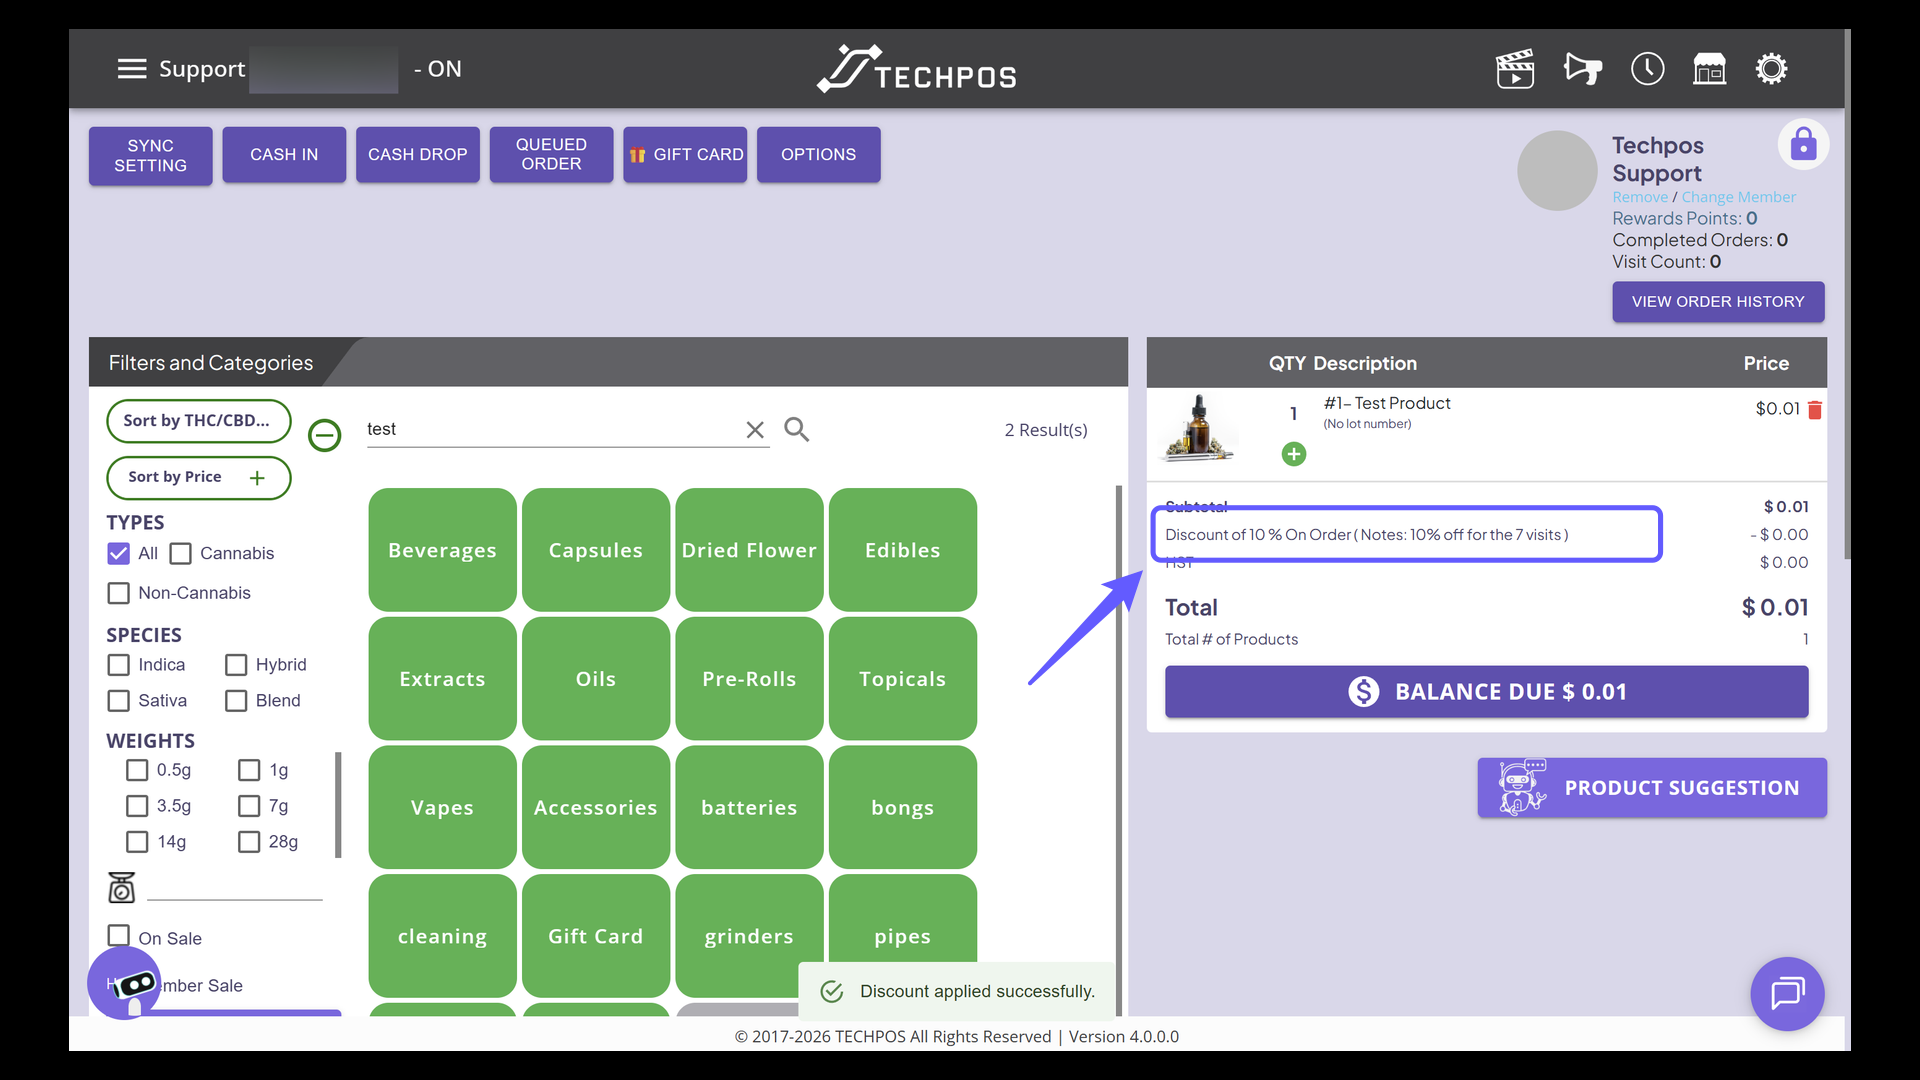Collapse filters with green minus circle
Viewport: 1920px width, 1080px height.
(x=324, y=435)
